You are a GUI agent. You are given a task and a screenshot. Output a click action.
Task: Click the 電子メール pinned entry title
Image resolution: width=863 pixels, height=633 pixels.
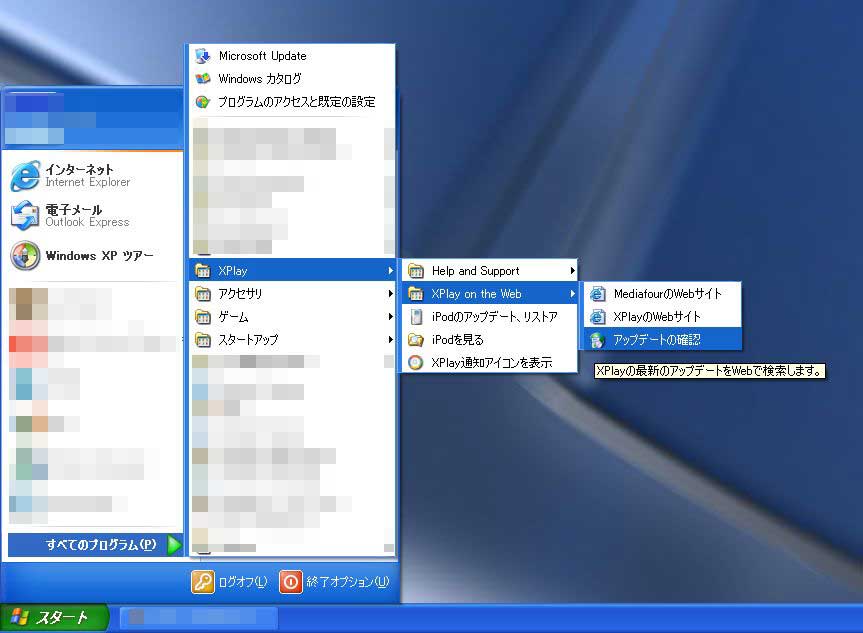point(74,209)
